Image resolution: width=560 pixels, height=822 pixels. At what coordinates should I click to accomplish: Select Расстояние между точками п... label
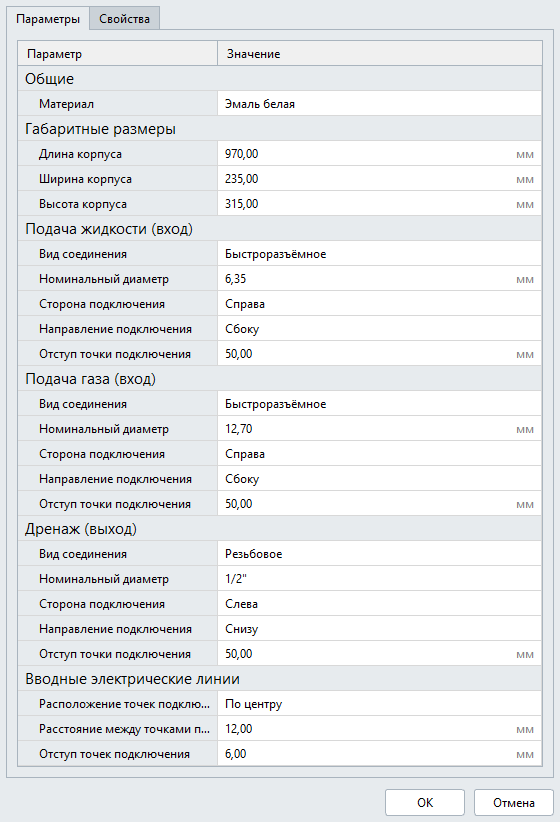124,729
